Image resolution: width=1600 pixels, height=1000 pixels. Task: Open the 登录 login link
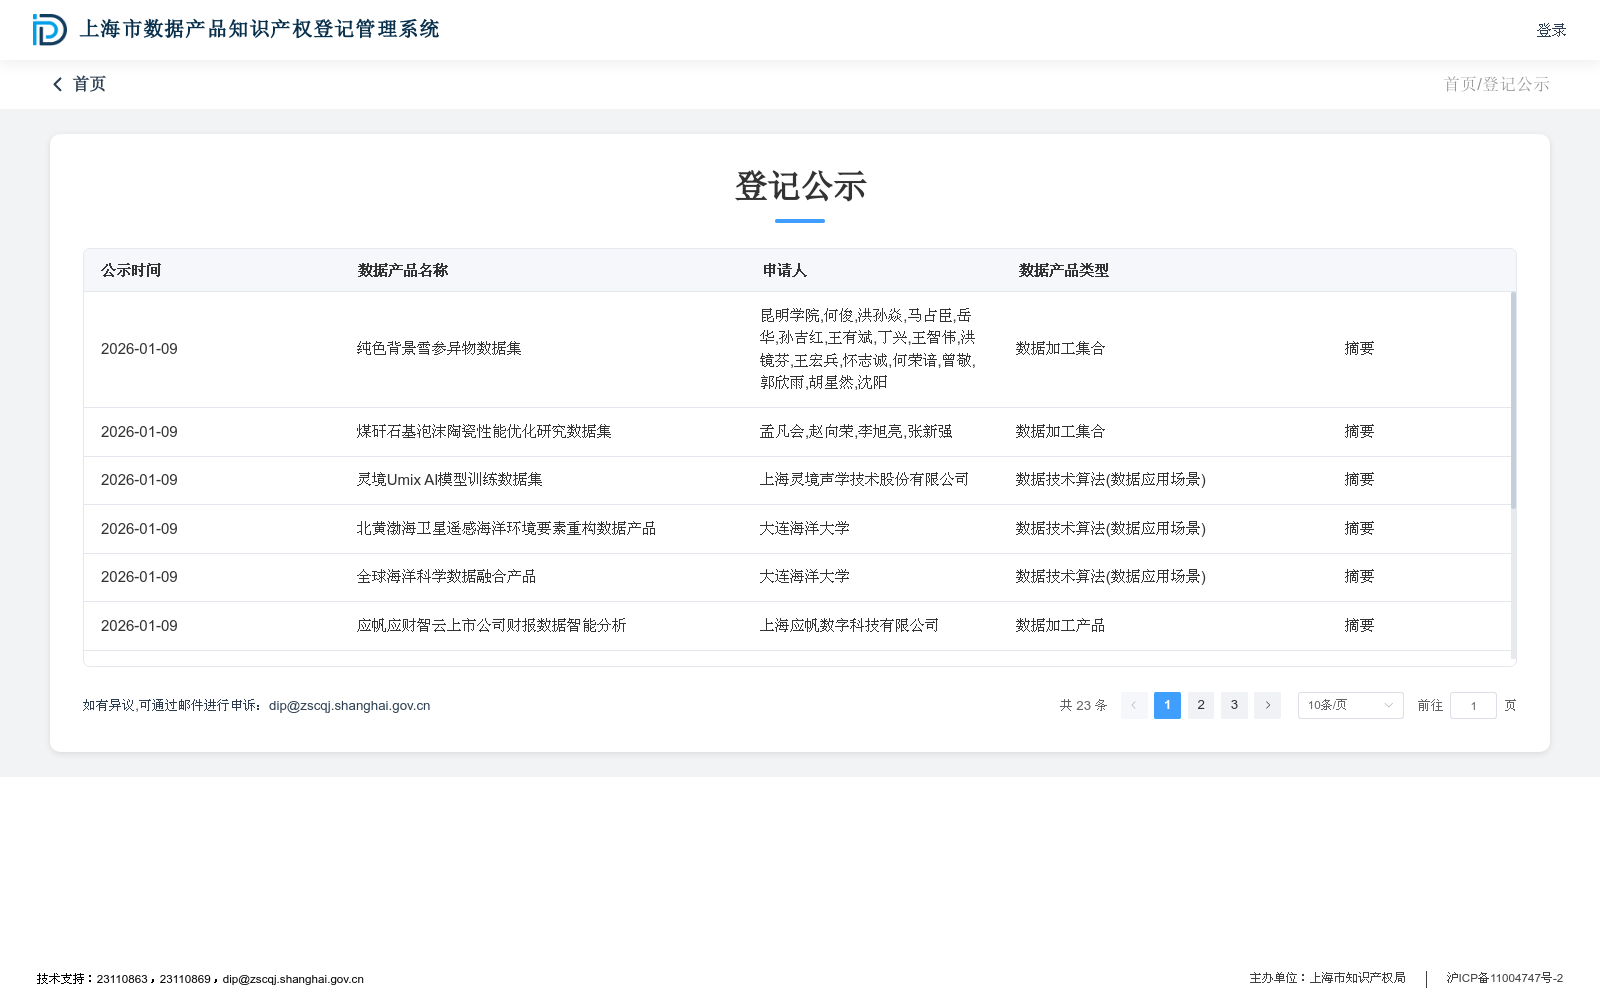pyautogui.click(x=1551, y=30)
